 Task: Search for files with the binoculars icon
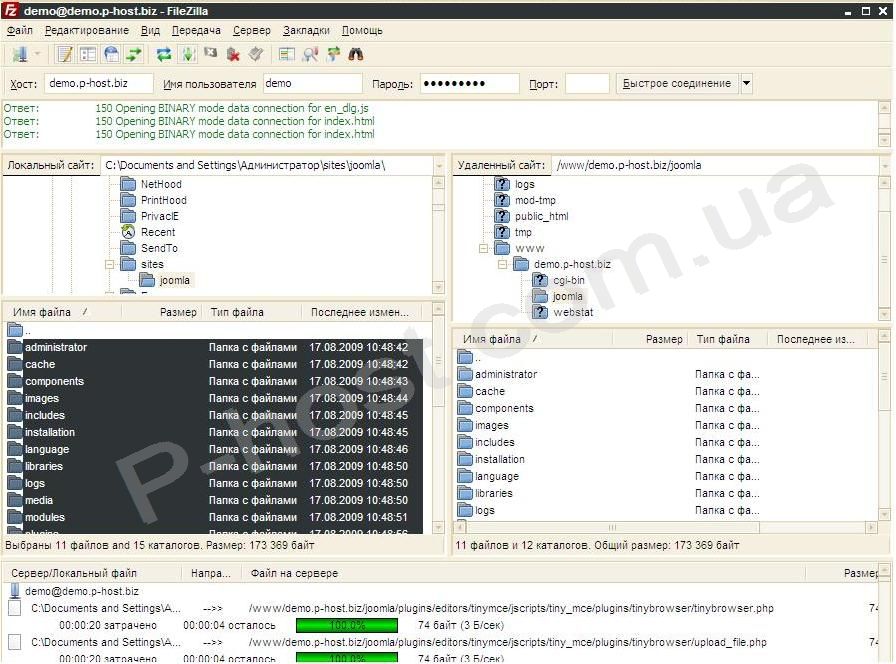356,54
